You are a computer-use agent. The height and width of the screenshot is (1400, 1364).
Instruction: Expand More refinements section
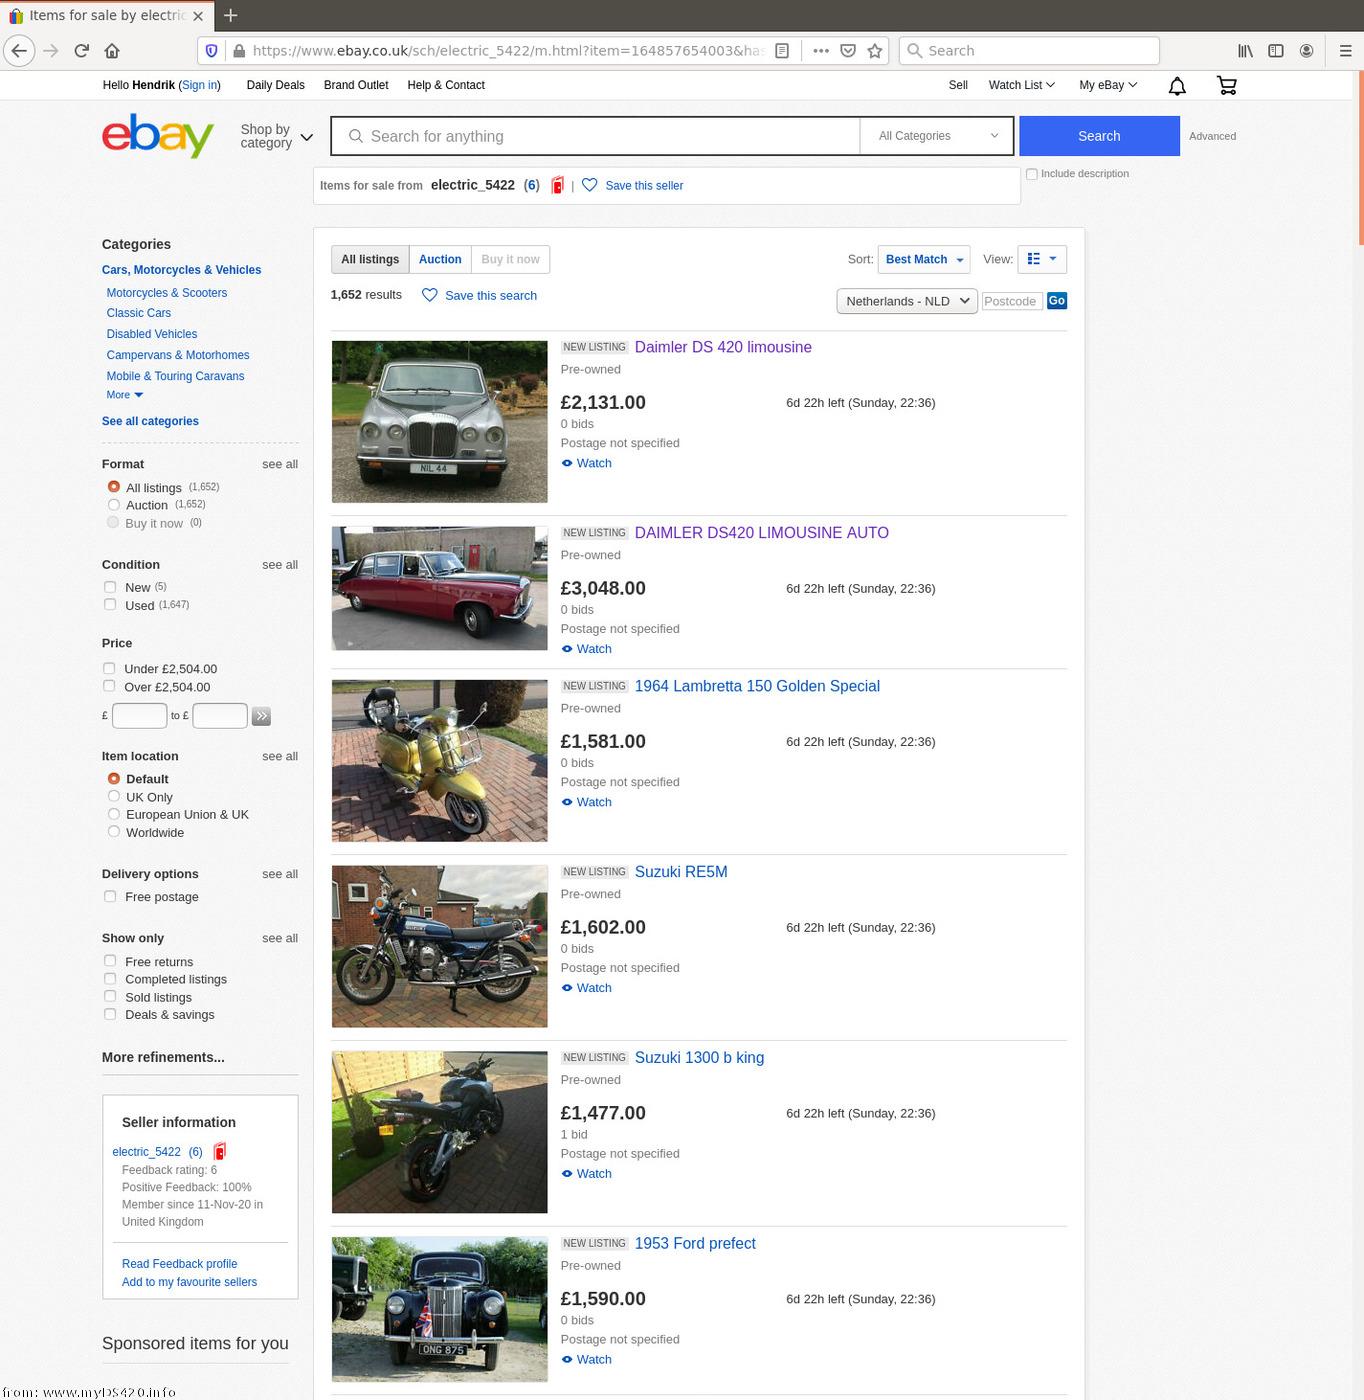[x=163, y=1057]
